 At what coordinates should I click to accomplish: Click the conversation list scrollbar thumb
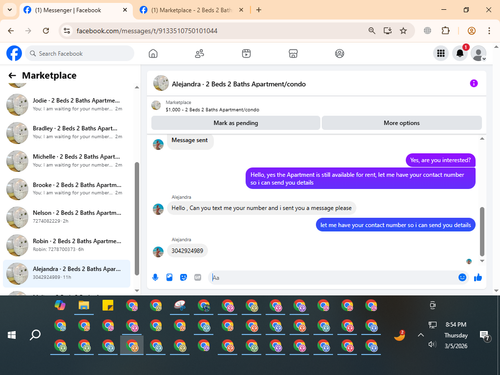(x=136, y=218)
